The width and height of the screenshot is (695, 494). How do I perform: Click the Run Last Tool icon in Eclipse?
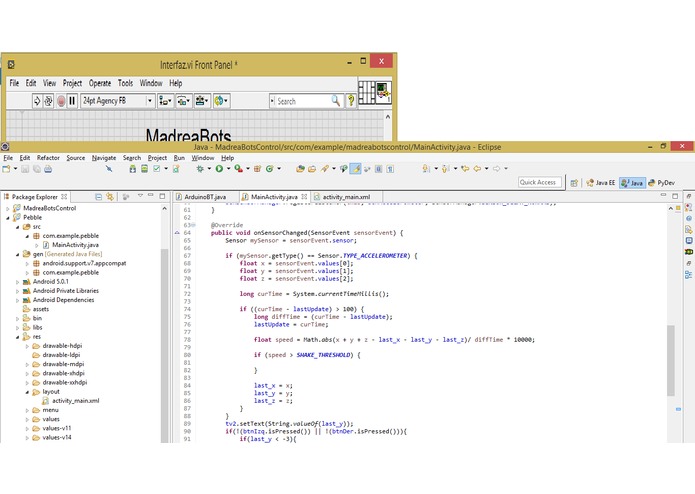point(239,169)
